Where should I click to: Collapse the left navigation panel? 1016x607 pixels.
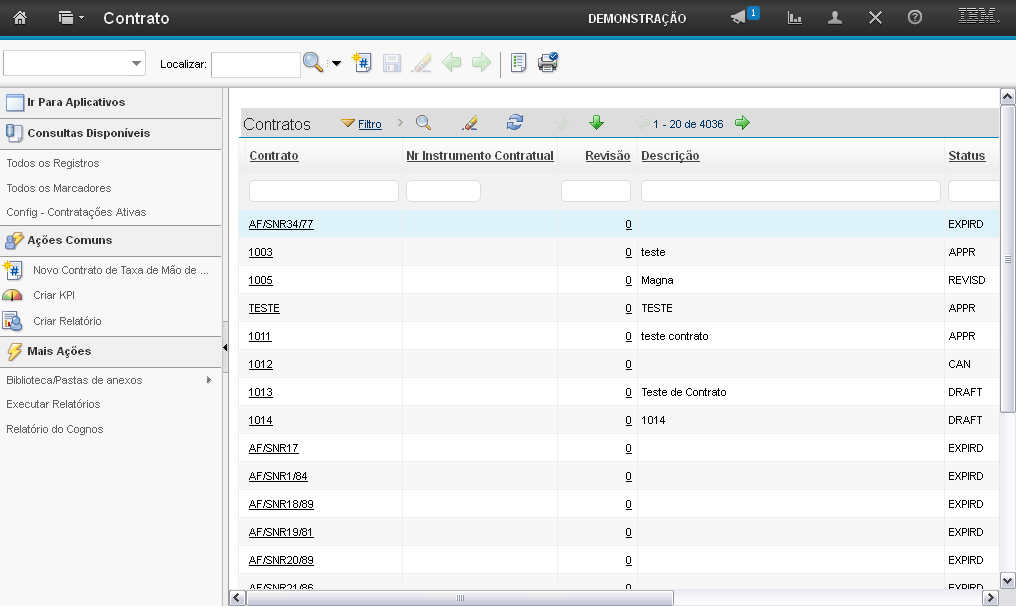(x=225, y=347)
